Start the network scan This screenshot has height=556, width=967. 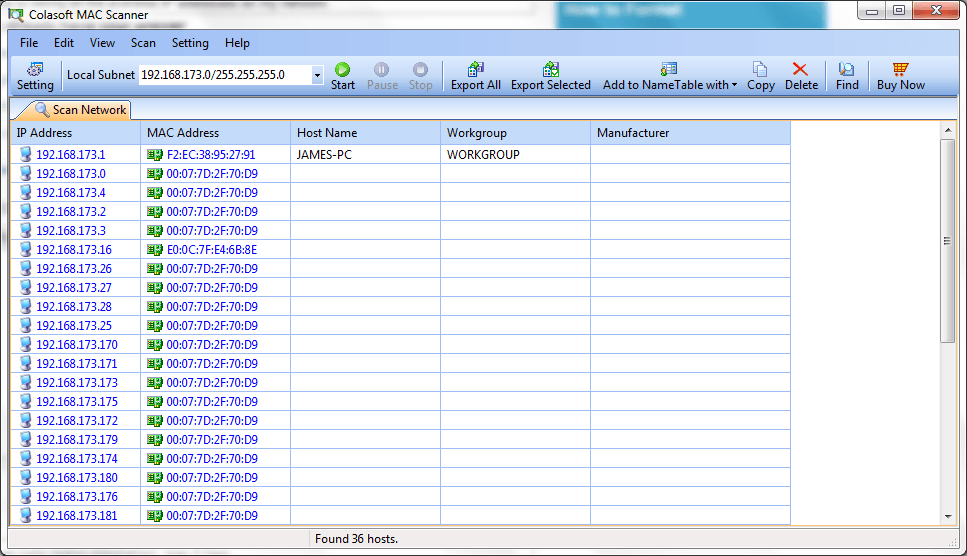(x=342, y=76)
